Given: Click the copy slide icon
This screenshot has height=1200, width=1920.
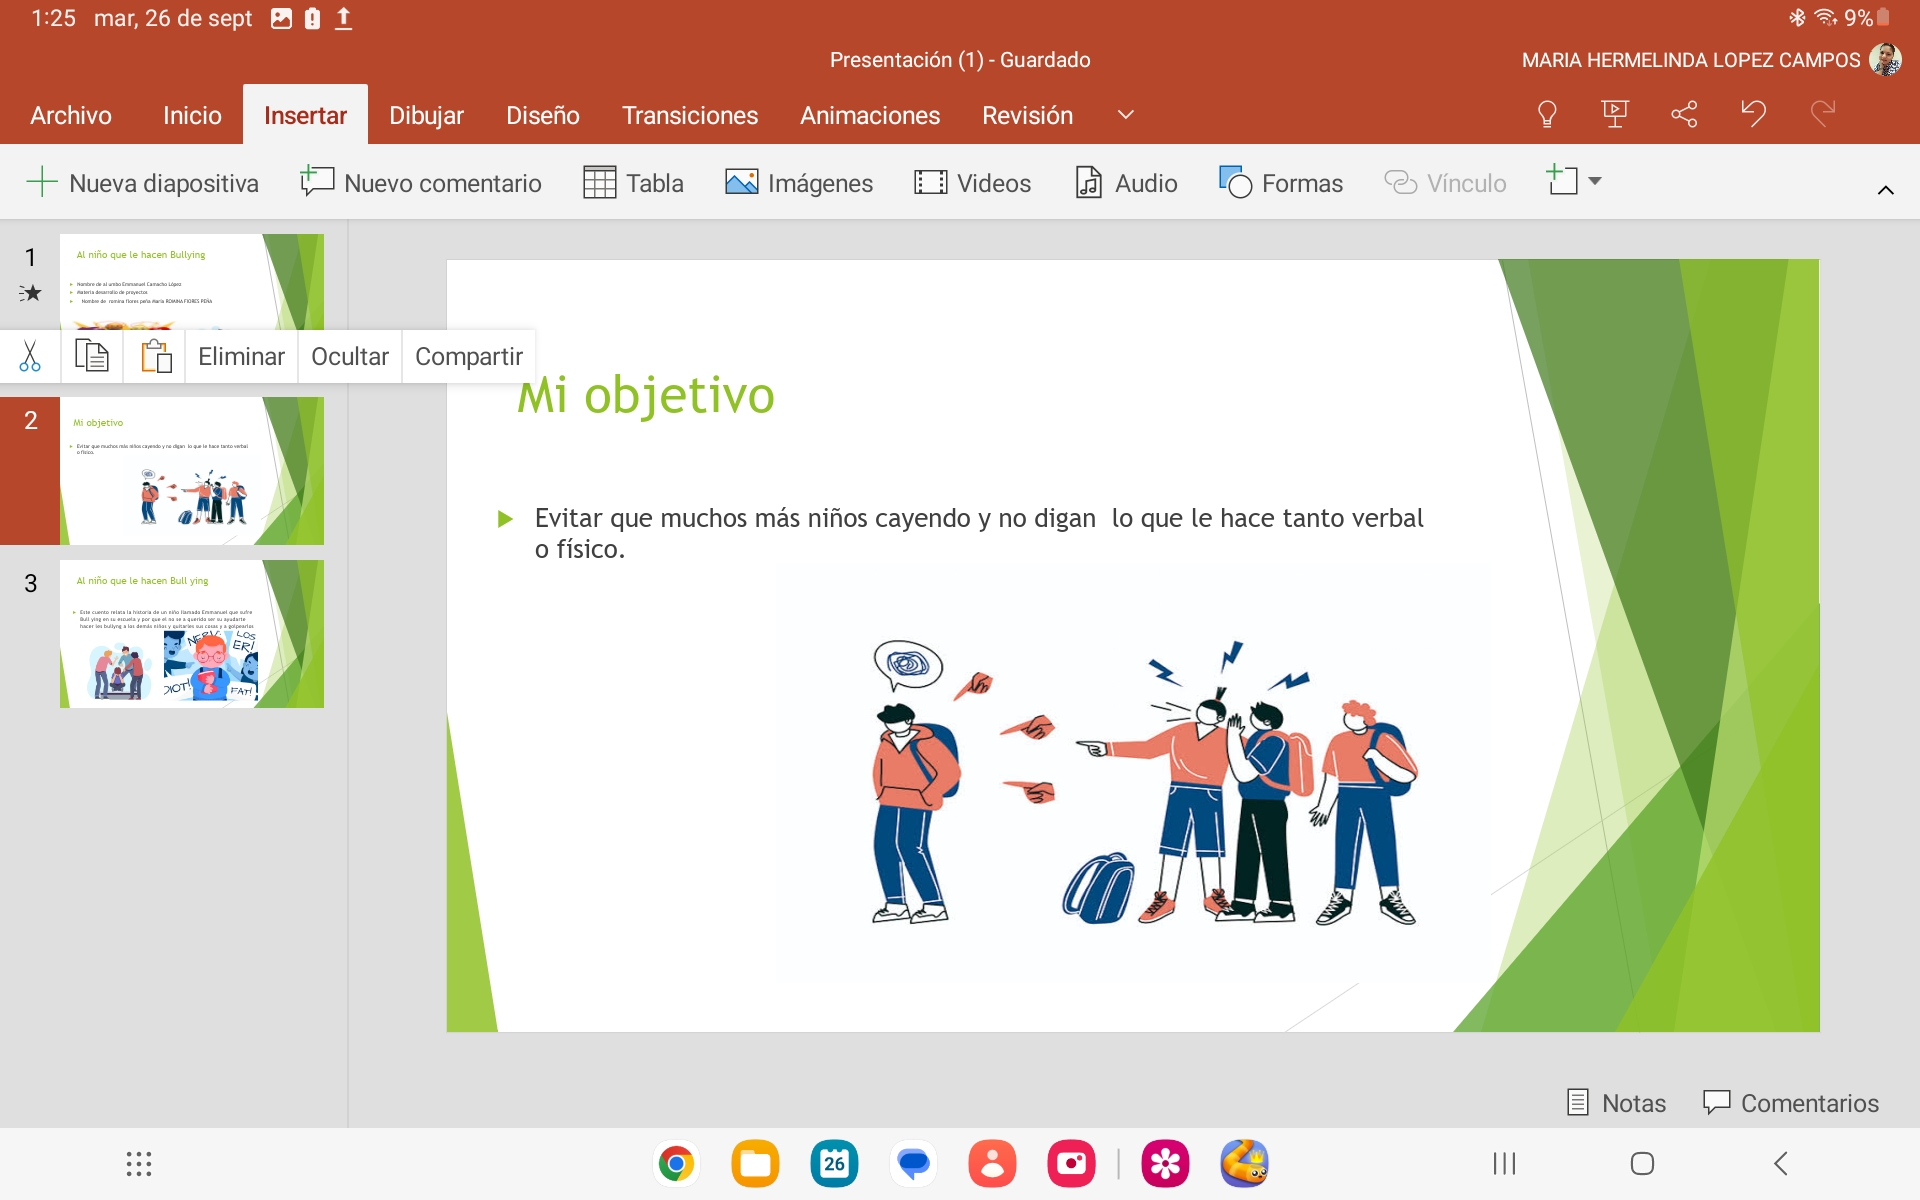Looking at the screenshot, I should point(92,356).
